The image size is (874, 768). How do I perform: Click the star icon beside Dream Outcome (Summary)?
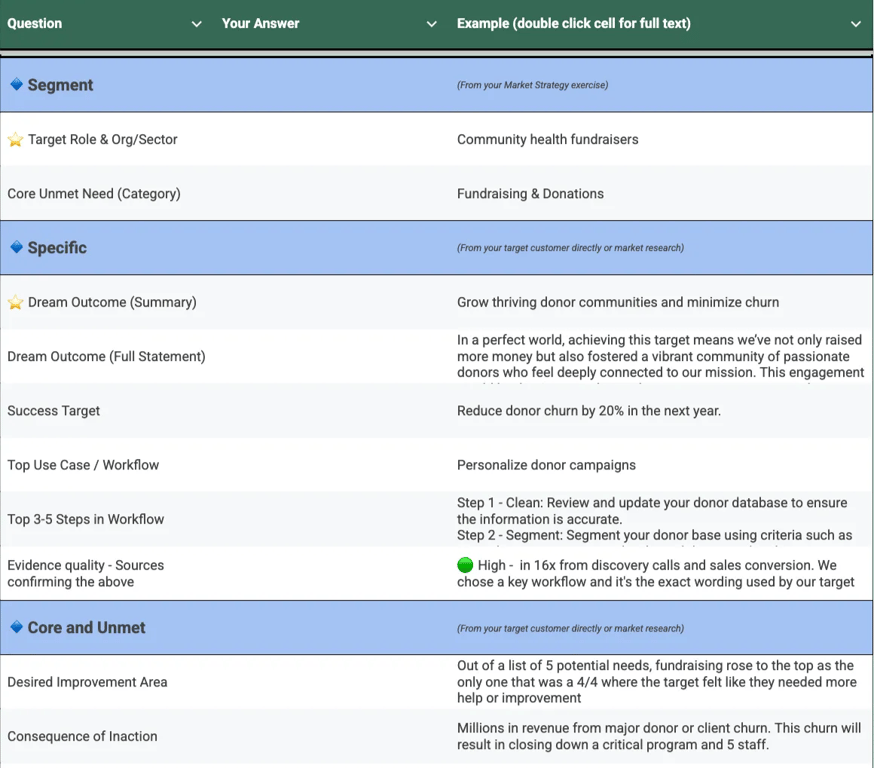(15, 303)
